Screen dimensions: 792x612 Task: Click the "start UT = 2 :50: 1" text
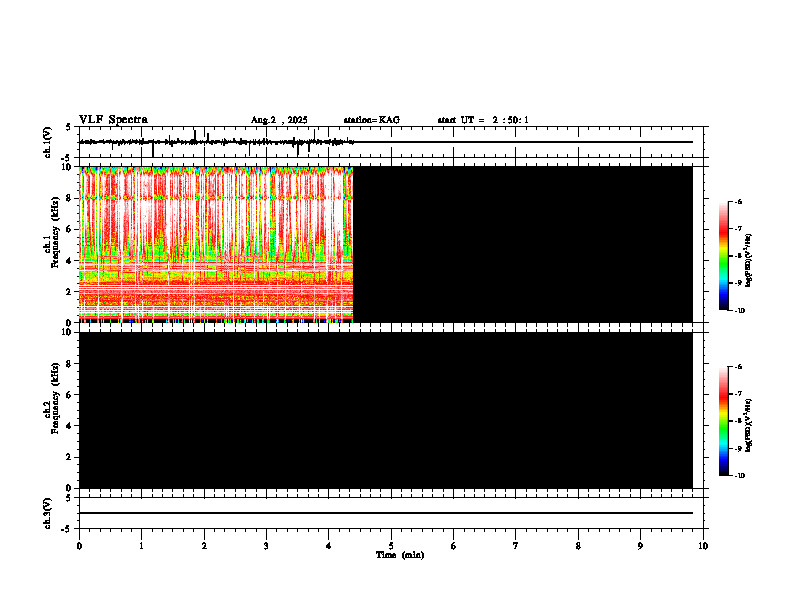coord(483,120)
